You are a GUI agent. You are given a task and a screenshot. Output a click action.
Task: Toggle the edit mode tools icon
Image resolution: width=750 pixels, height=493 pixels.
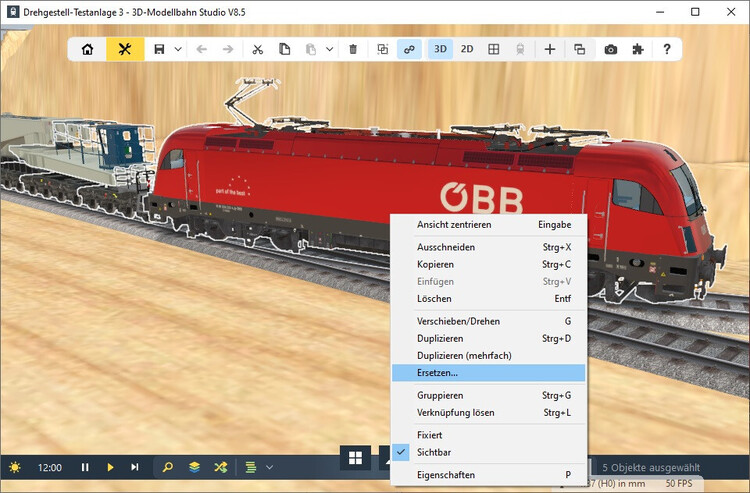click(x=125, y=49)
